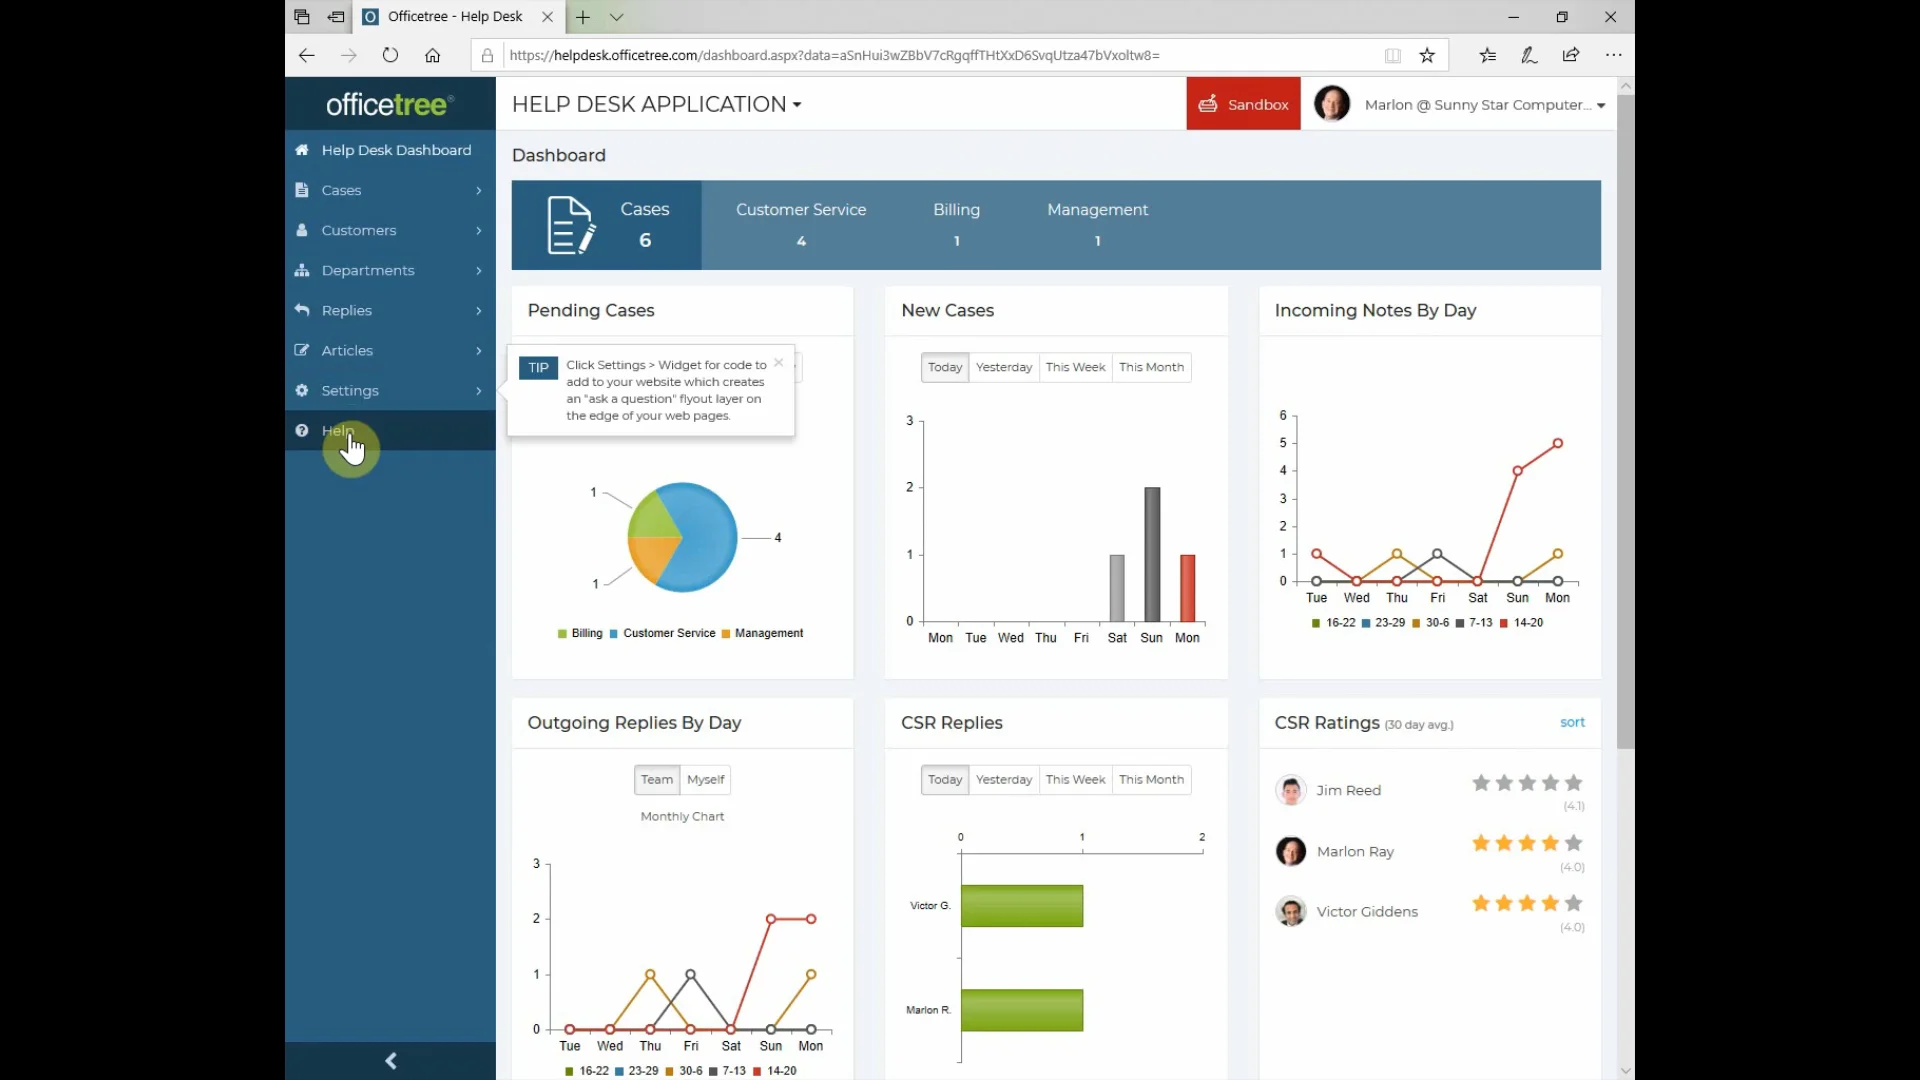Screen dimensions: 1920x1080
Task: Open the Billing cases tab
Action: (x=956, y=224)
